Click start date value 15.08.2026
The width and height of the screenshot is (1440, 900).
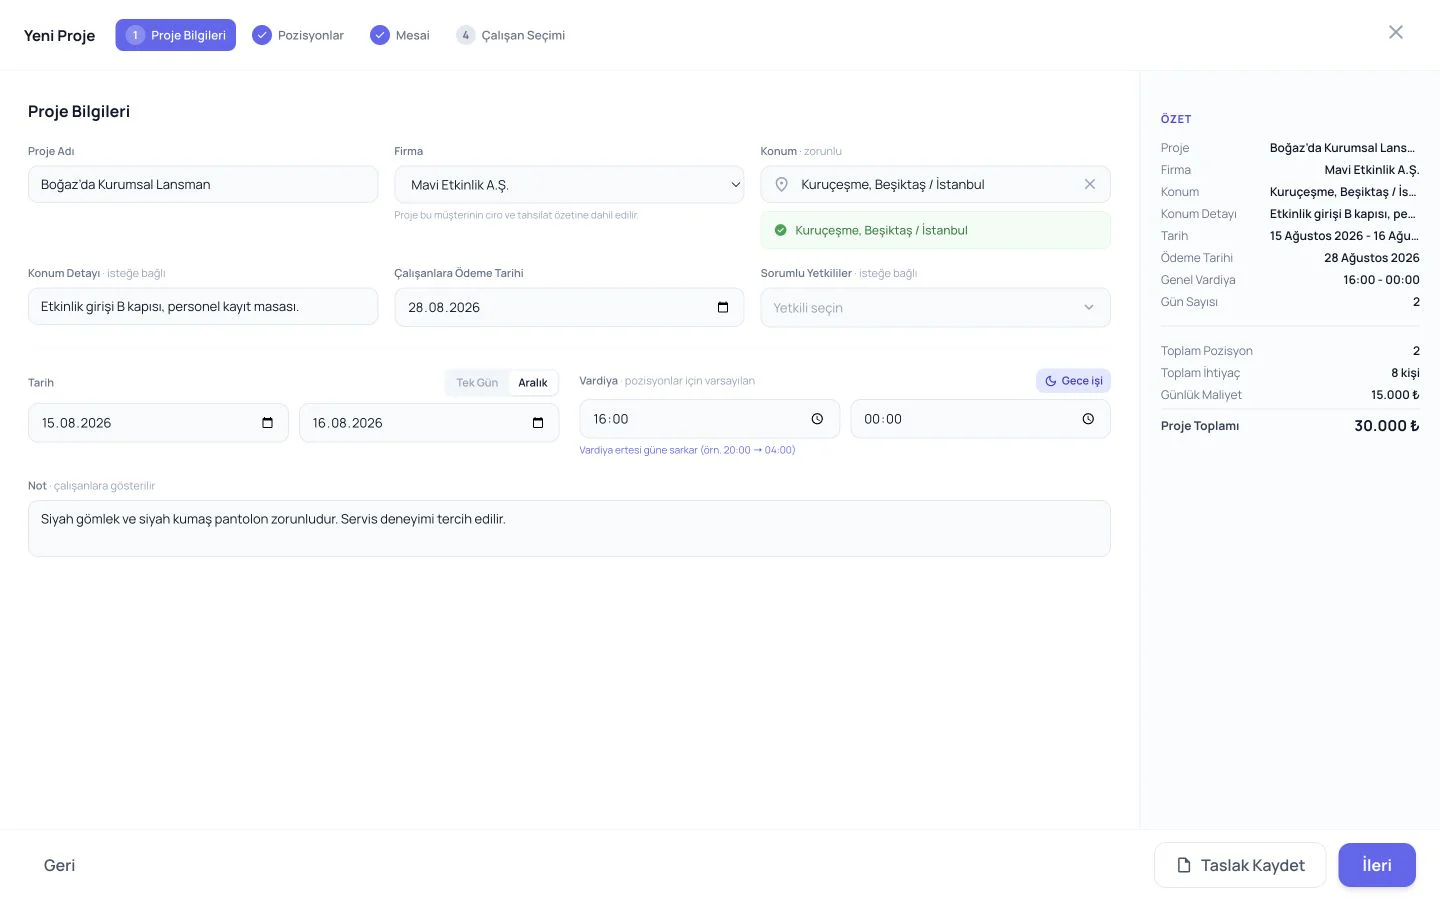point(76,423)
